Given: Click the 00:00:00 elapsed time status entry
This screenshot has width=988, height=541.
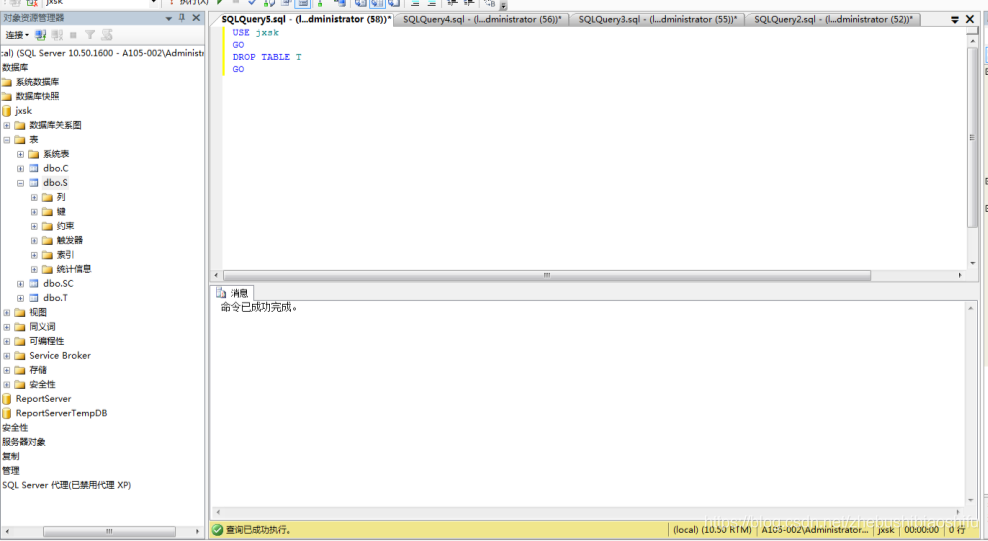Looking at the screenshot, I should 922,530.
